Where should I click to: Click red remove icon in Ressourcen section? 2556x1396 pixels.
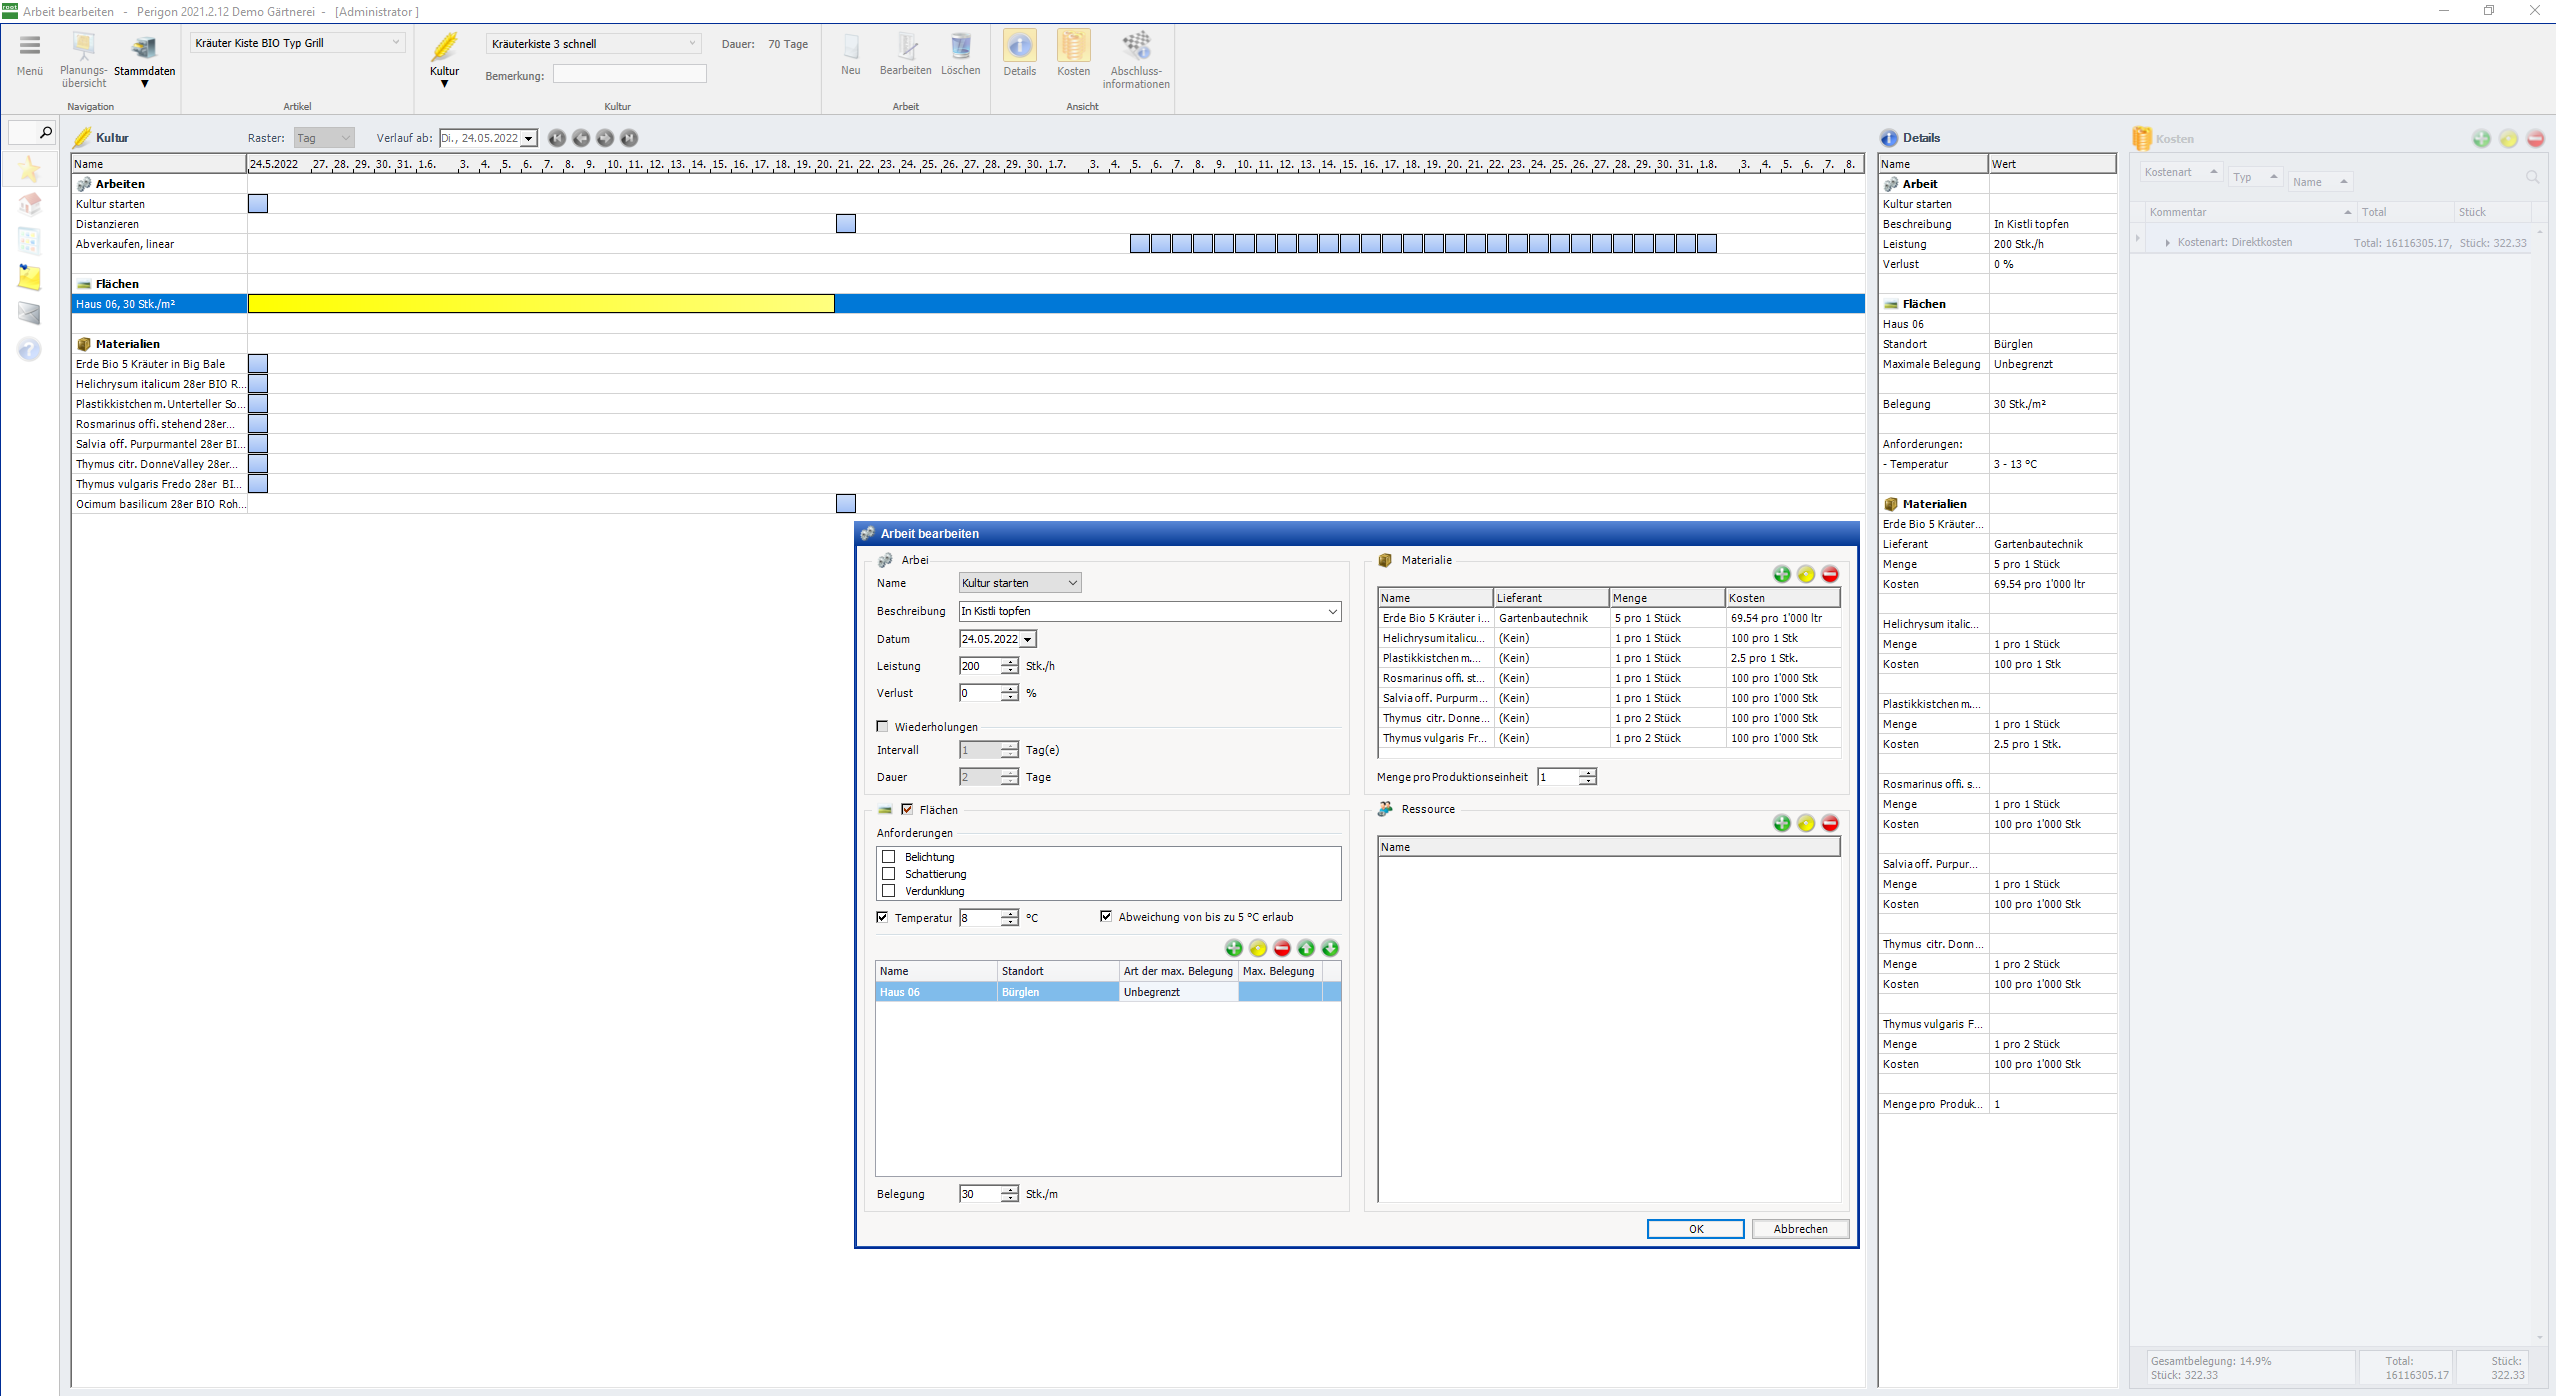(1829, 823)
